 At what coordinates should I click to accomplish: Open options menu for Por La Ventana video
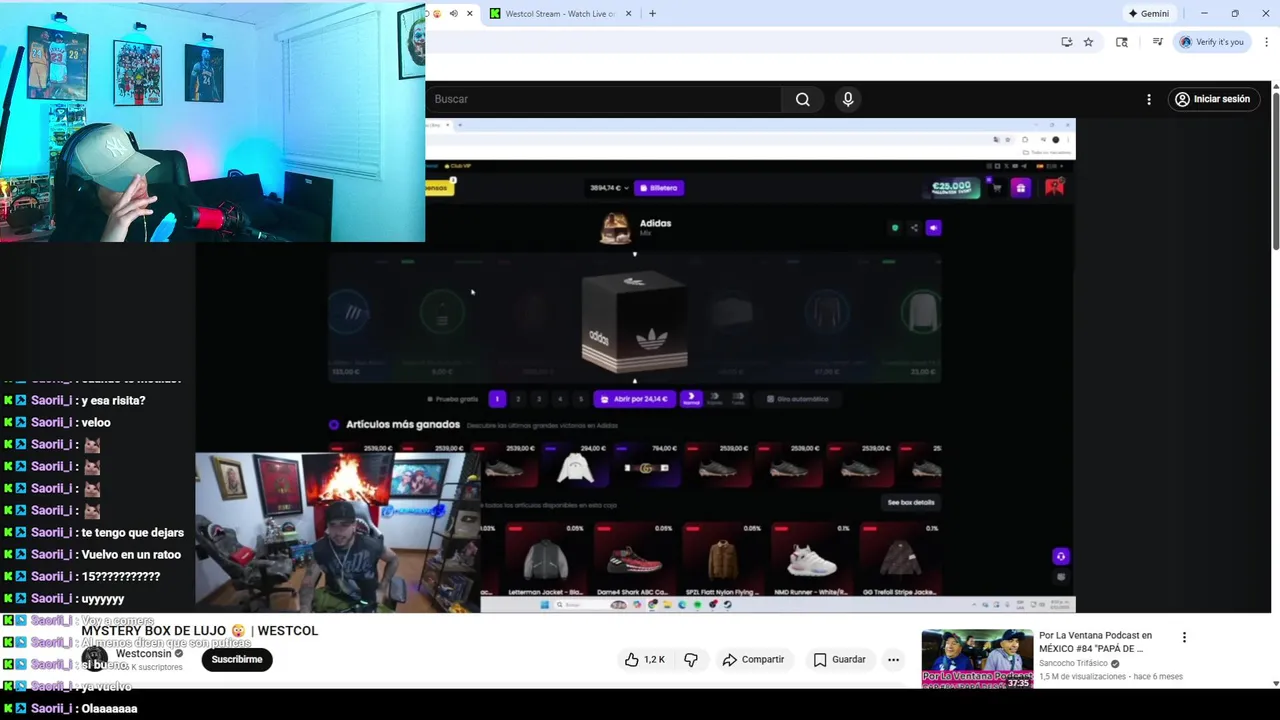click(x=1184, y=637)
